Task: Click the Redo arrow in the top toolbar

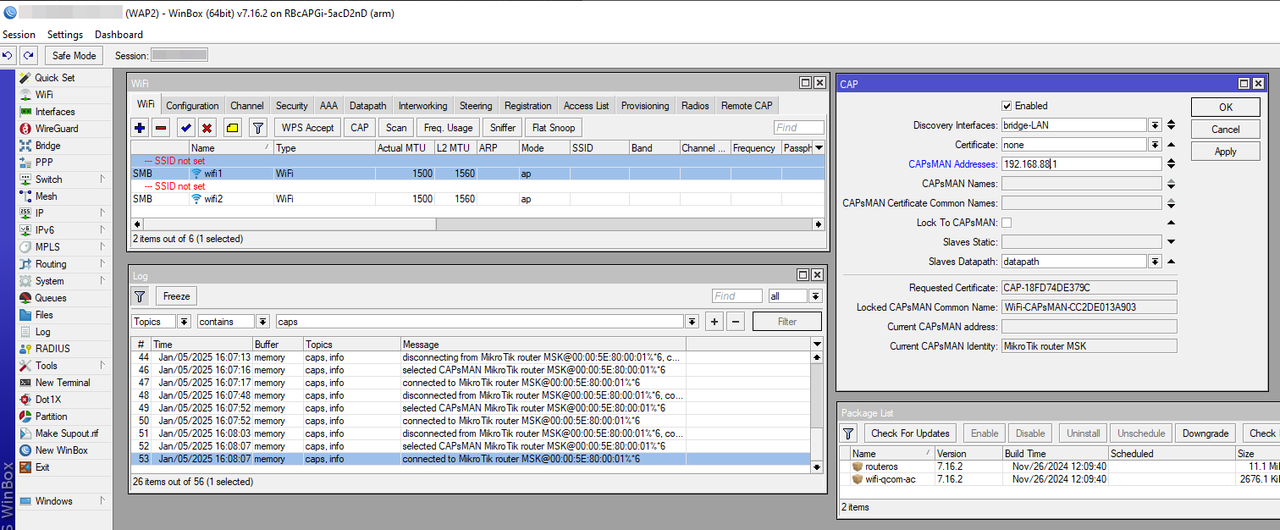Action: point(28,56)
